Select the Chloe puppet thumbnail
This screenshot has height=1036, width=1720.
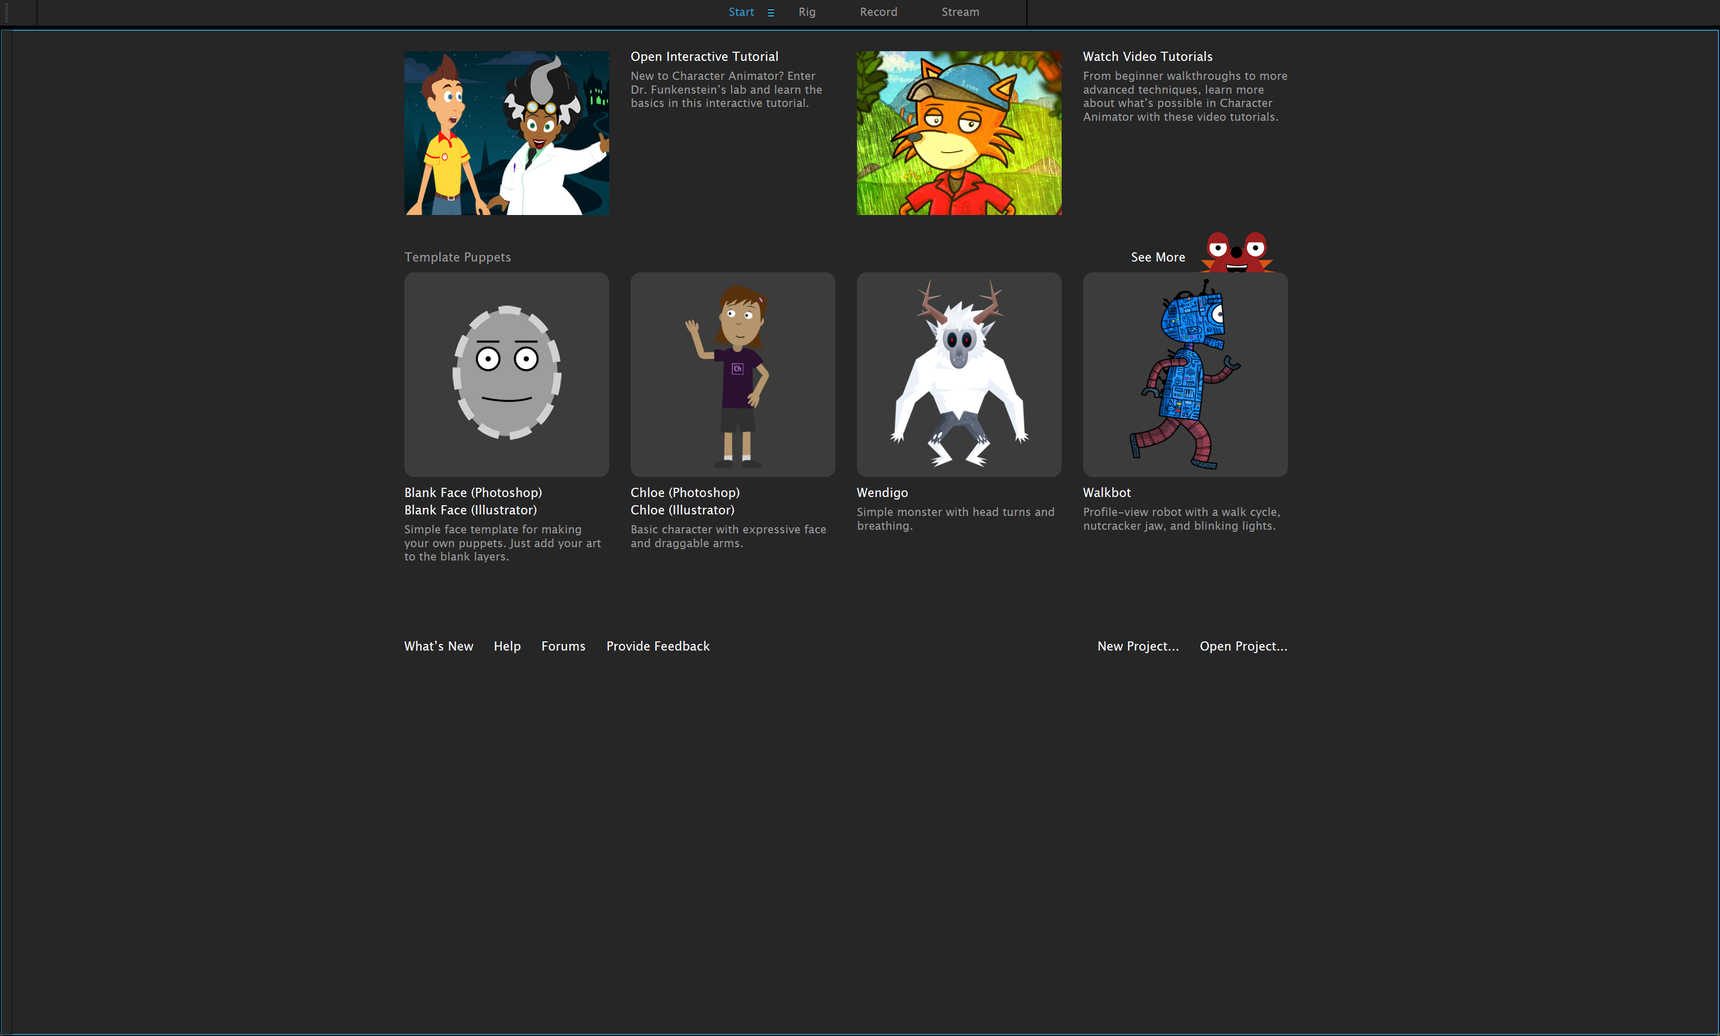[x=732, y=374]
